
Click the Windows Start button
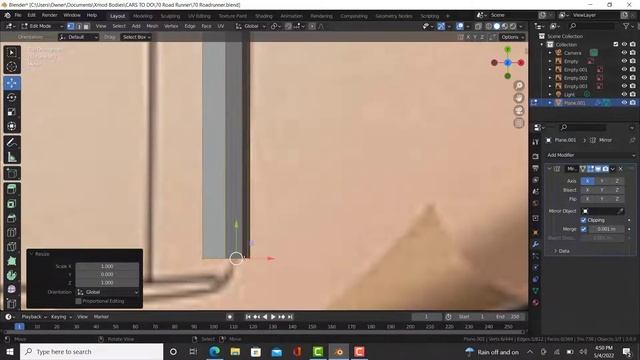[9, 352]
